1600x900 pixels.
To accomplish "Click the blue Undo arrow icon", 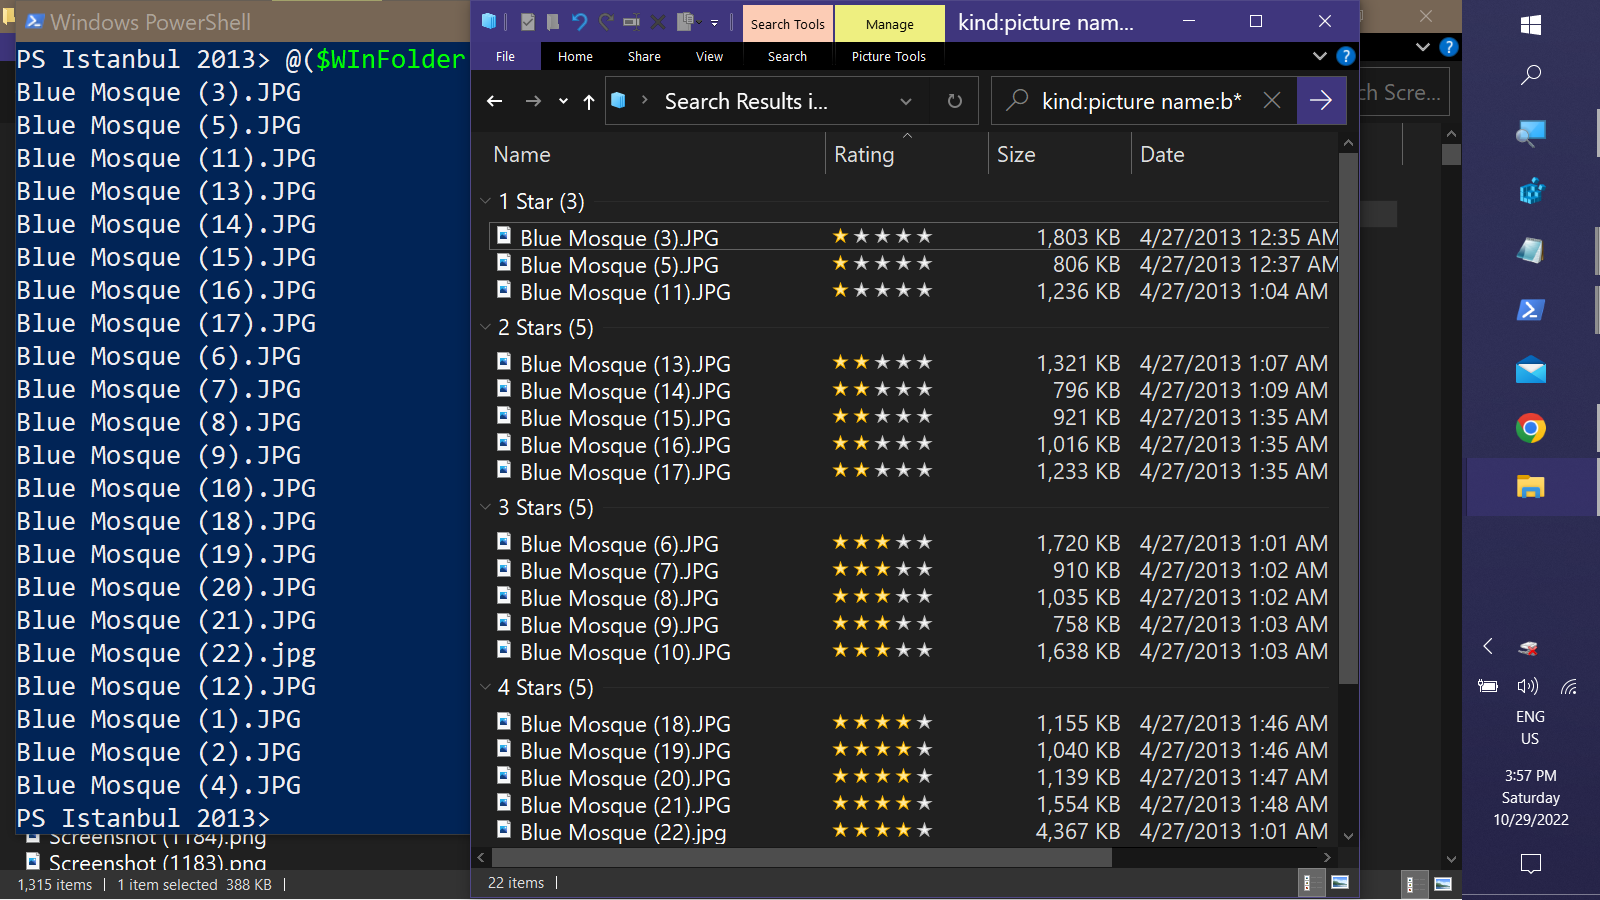I will coord(580,22).
